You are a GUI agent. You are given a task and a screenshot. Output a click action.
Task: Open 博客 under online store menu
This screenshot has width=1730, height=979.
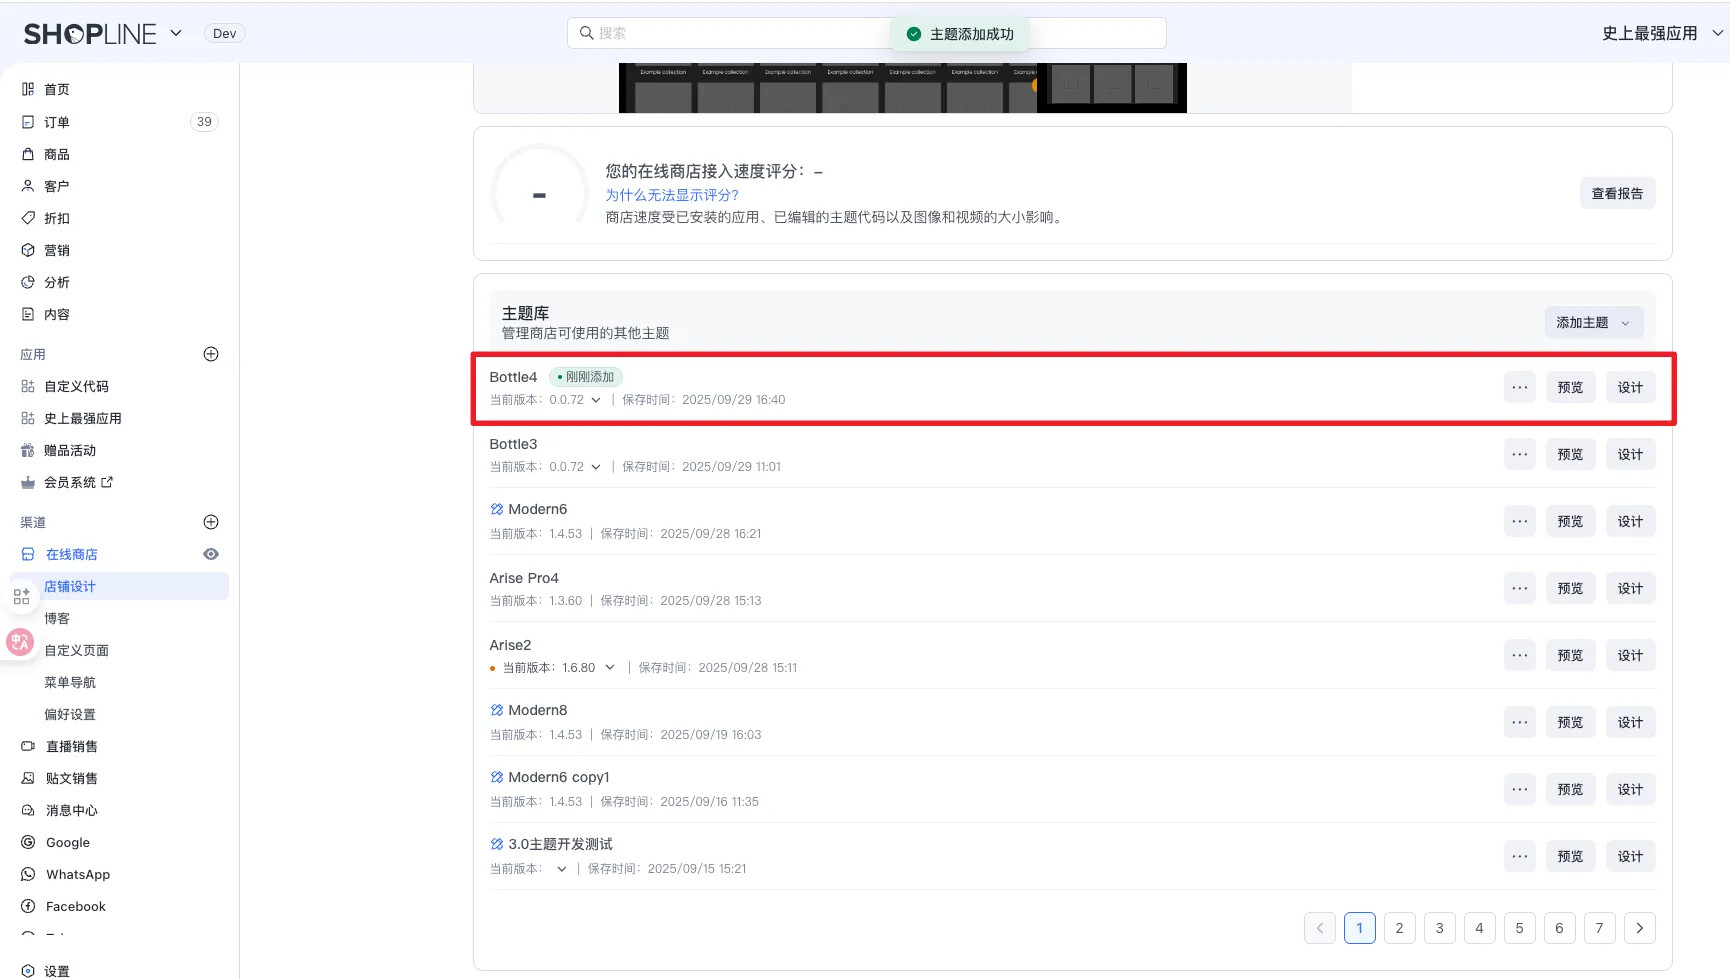pos(57,618)
